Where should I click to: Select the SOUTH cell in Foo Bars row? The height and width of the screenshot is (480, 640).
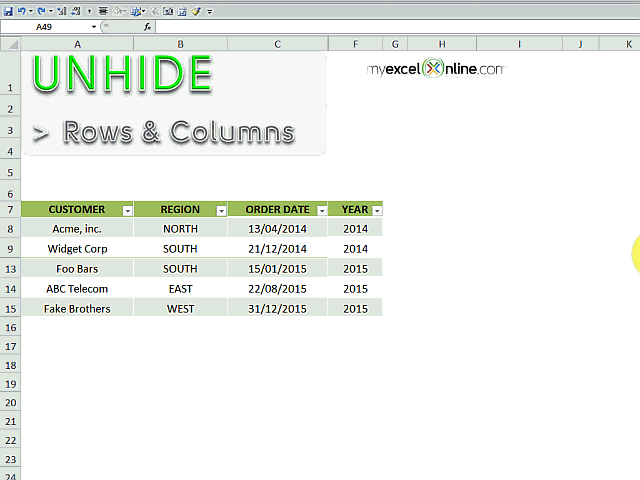coord(180,269)
